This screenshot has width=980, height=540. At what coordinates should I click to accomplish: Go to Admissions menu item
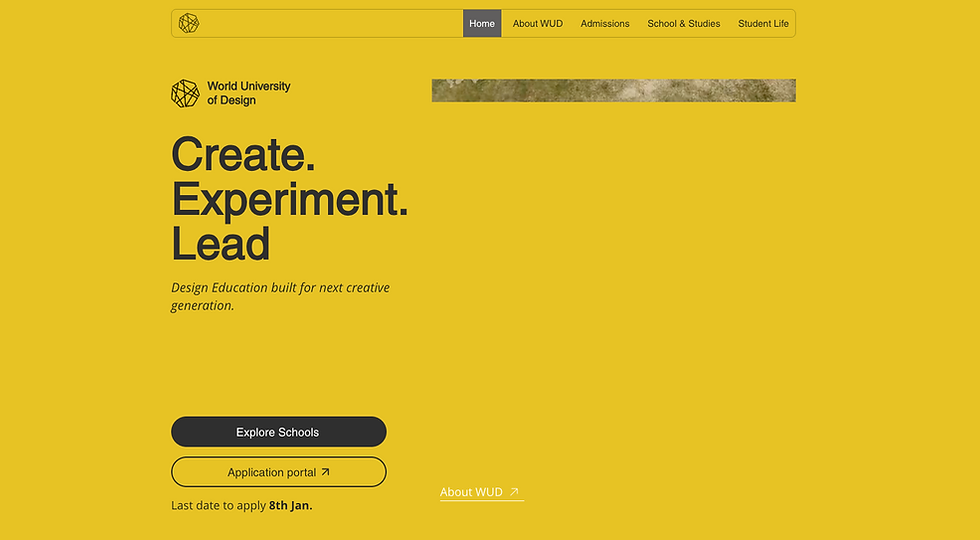click(x=604, y=24)
